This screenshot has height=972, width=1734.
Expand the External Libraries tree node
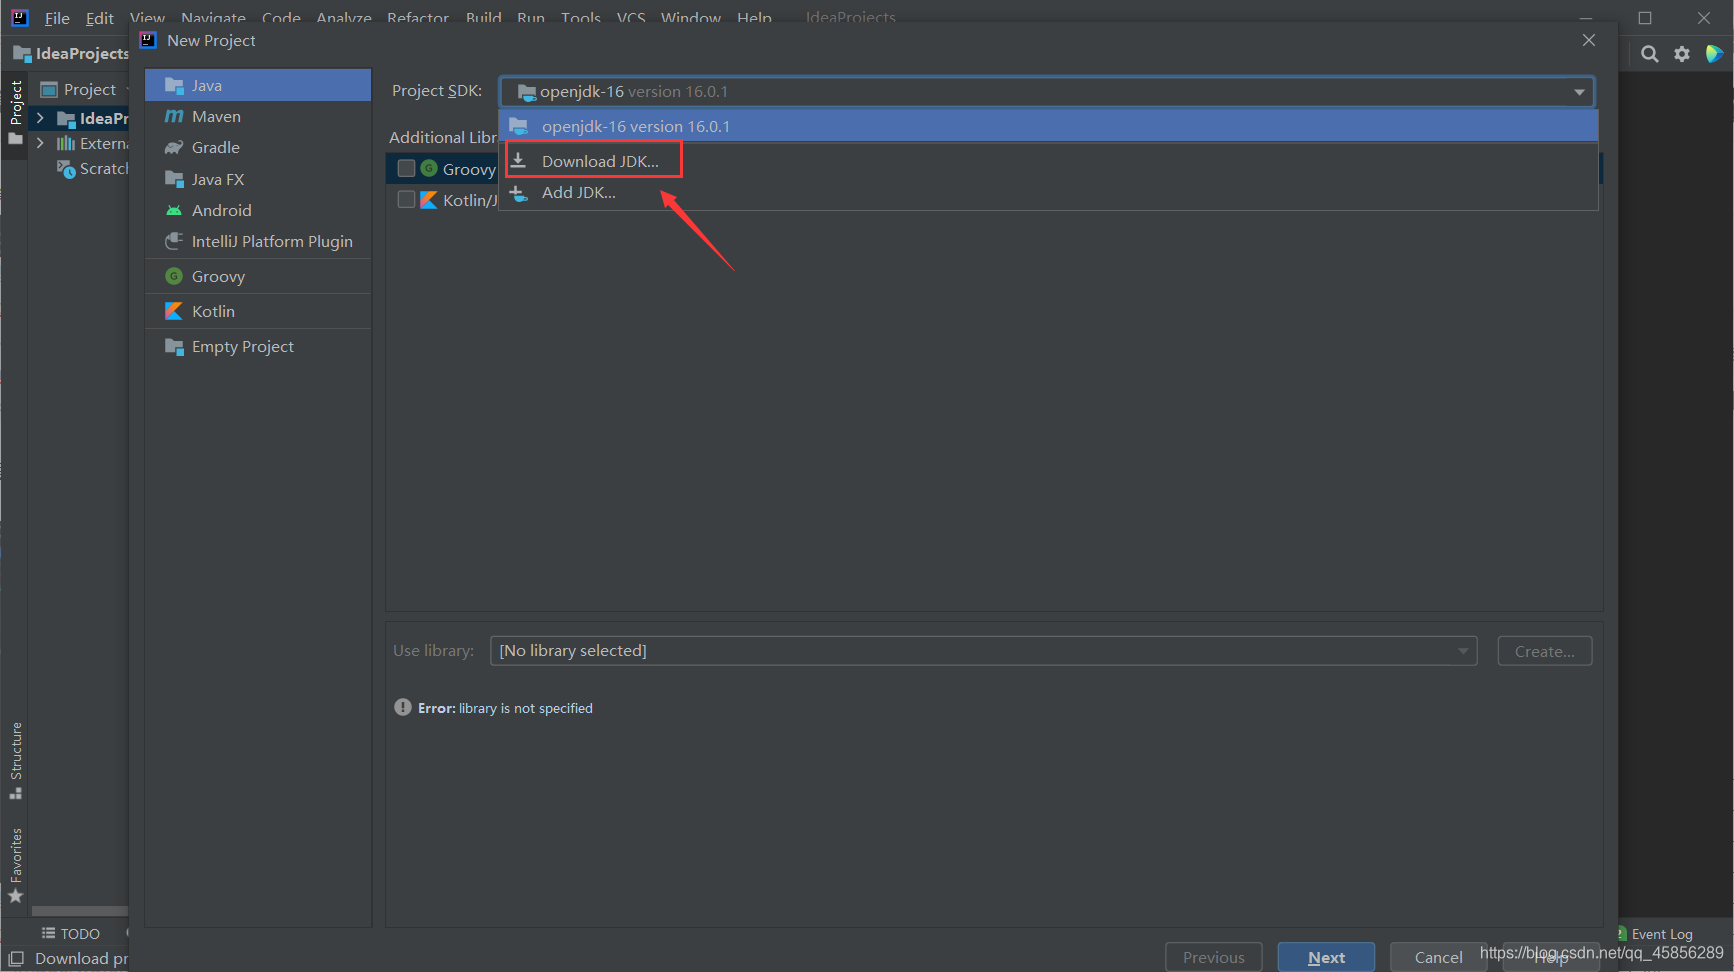click(x=40, y=143)
